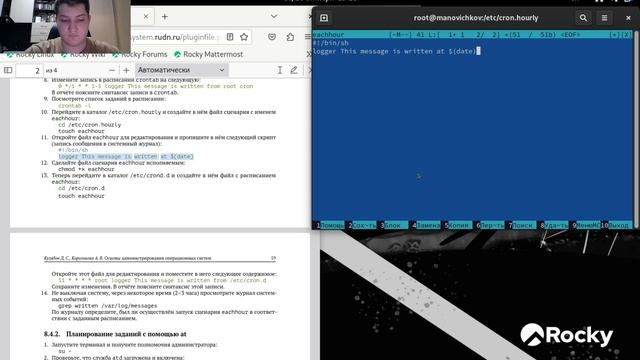Click F8 Удалить in mcedit bar
The image size is (640, 360).
554,225
